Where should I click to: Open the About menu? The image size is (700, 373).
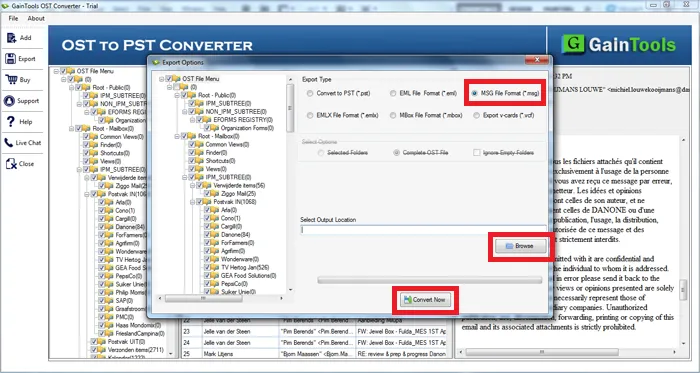[36, 18]
